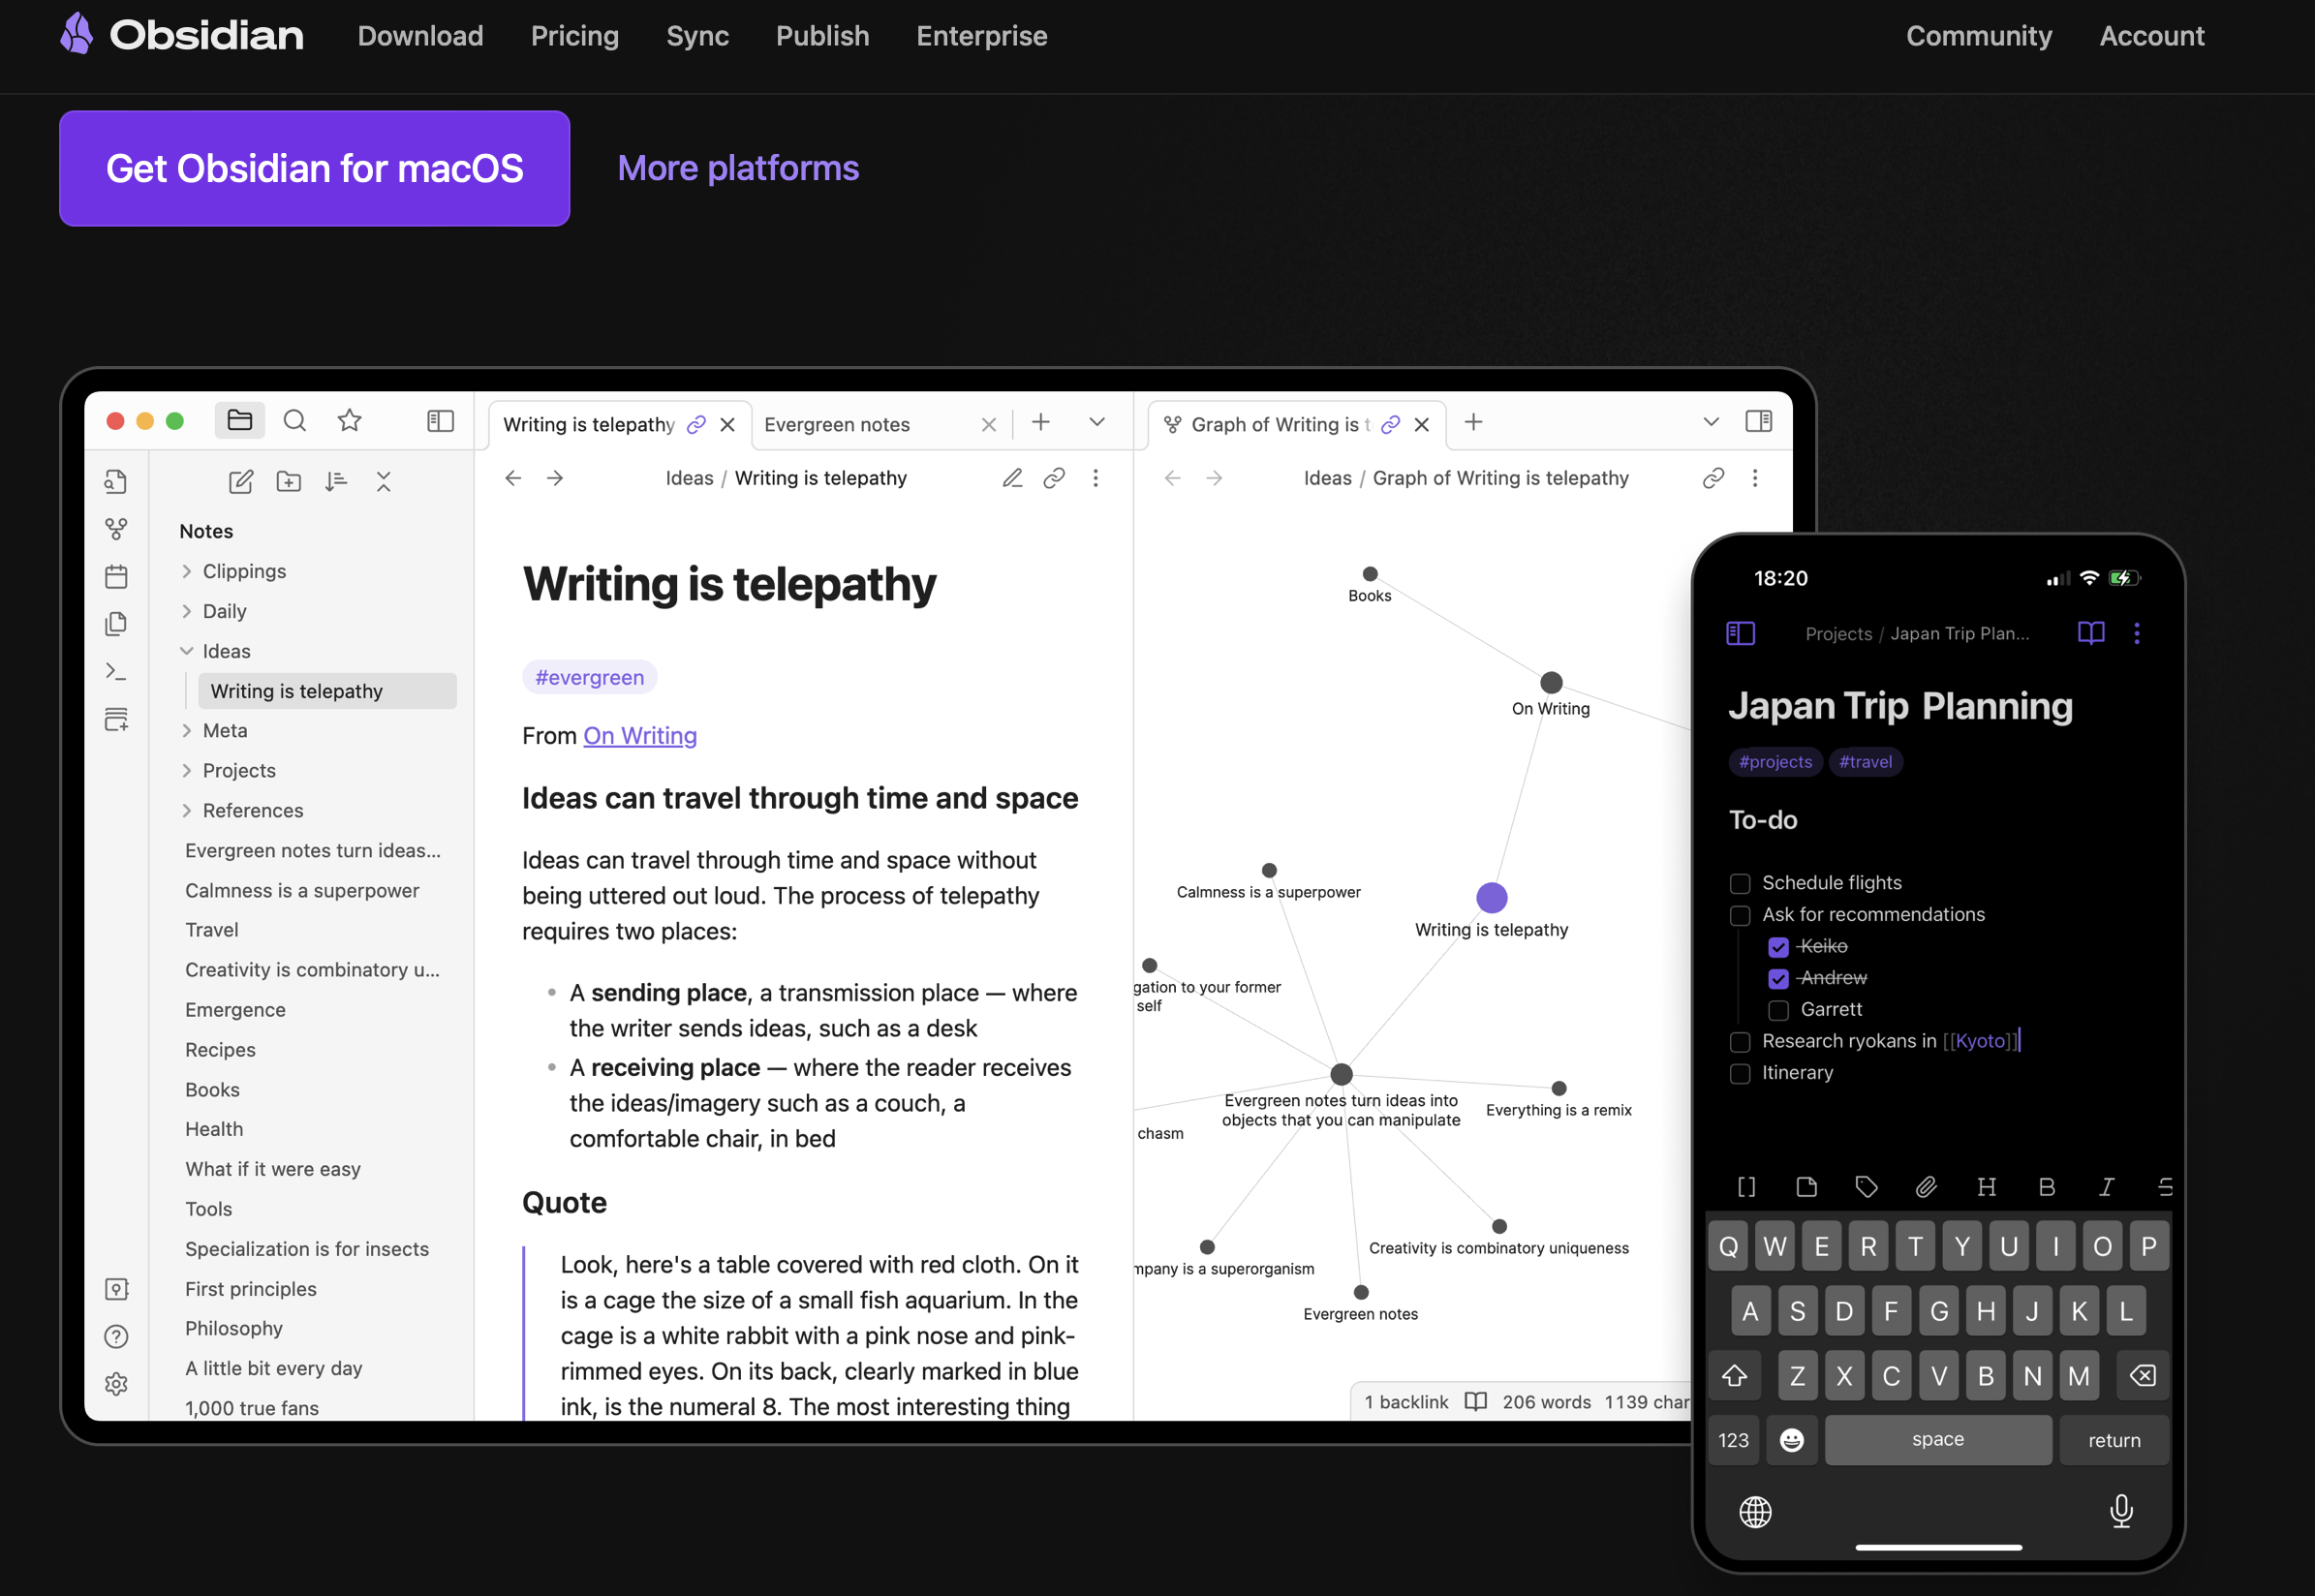Viewport: 2315px width, 1596px height.
Task: Tap the microphone icon on phone keyboard
Action: pyautogui.click(x=2121, y=1511)
